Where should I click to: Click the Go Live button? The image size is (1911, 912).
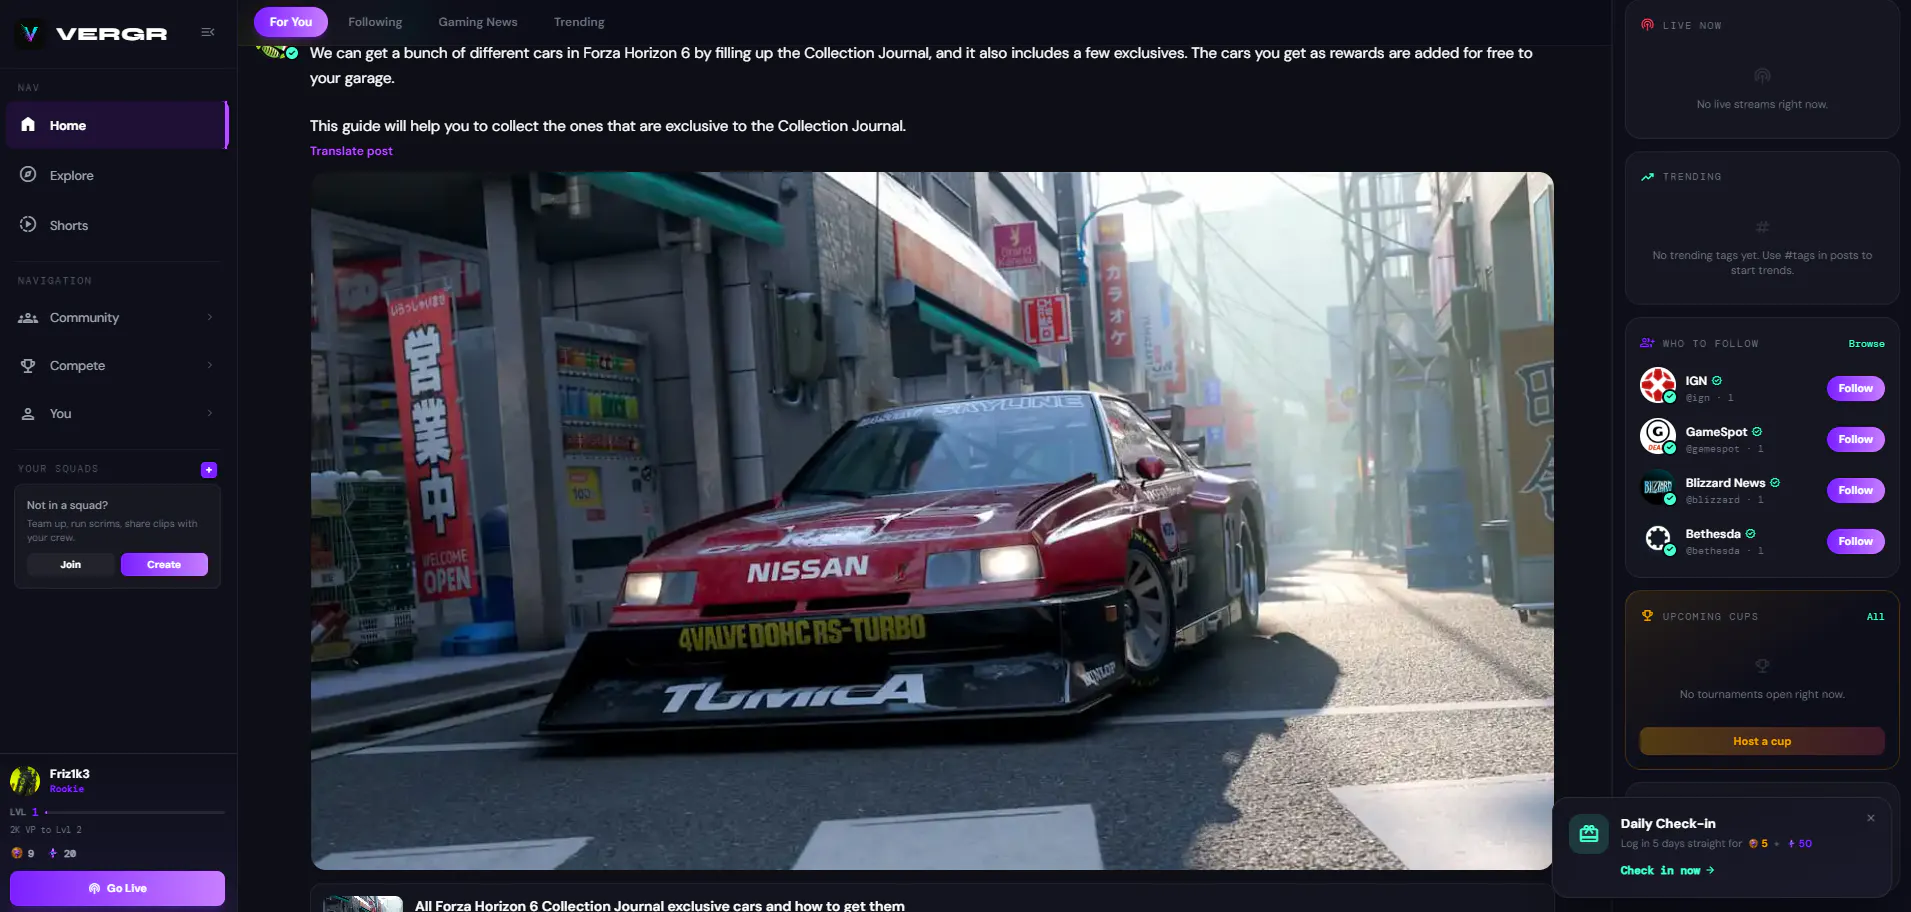pos(117,888)
